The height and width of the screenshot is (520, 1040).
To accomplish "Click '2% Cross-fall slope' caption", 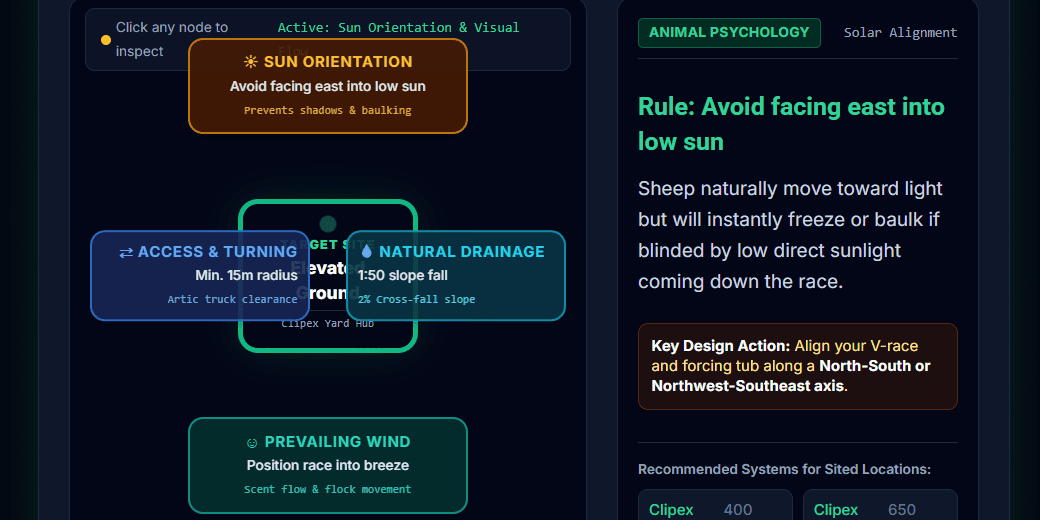I will pos(417,300).
